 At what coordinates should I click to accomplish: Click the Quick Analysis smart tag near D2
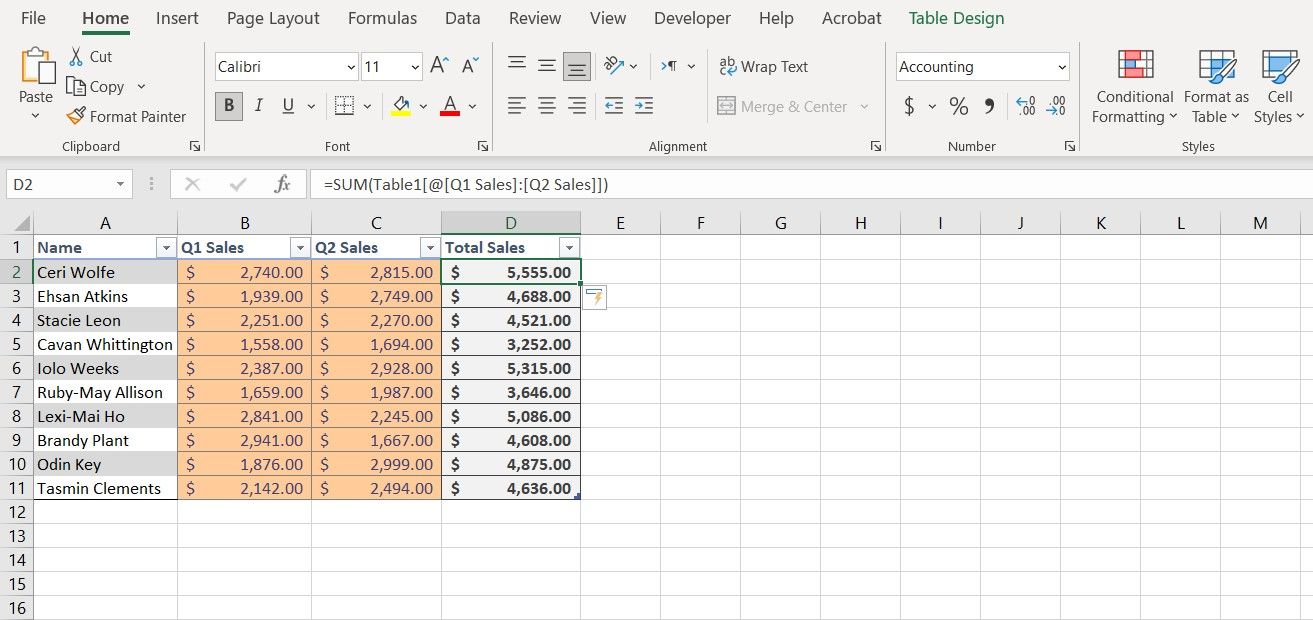point(594,297)
